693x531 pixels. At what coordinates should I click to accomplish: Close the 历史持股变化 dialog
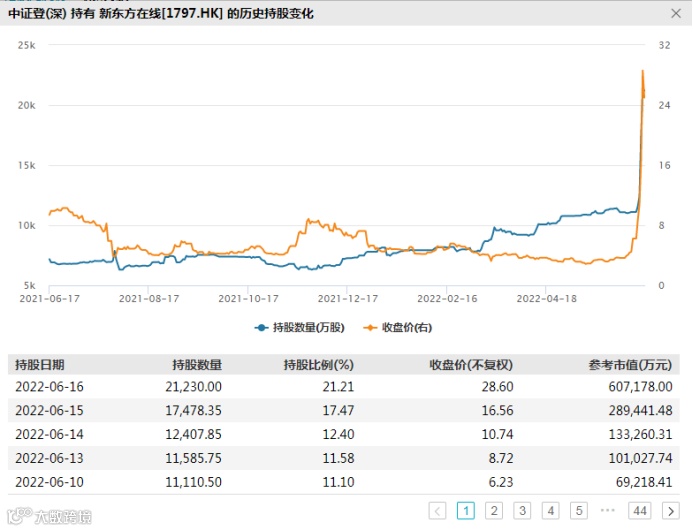pos(676,13)
